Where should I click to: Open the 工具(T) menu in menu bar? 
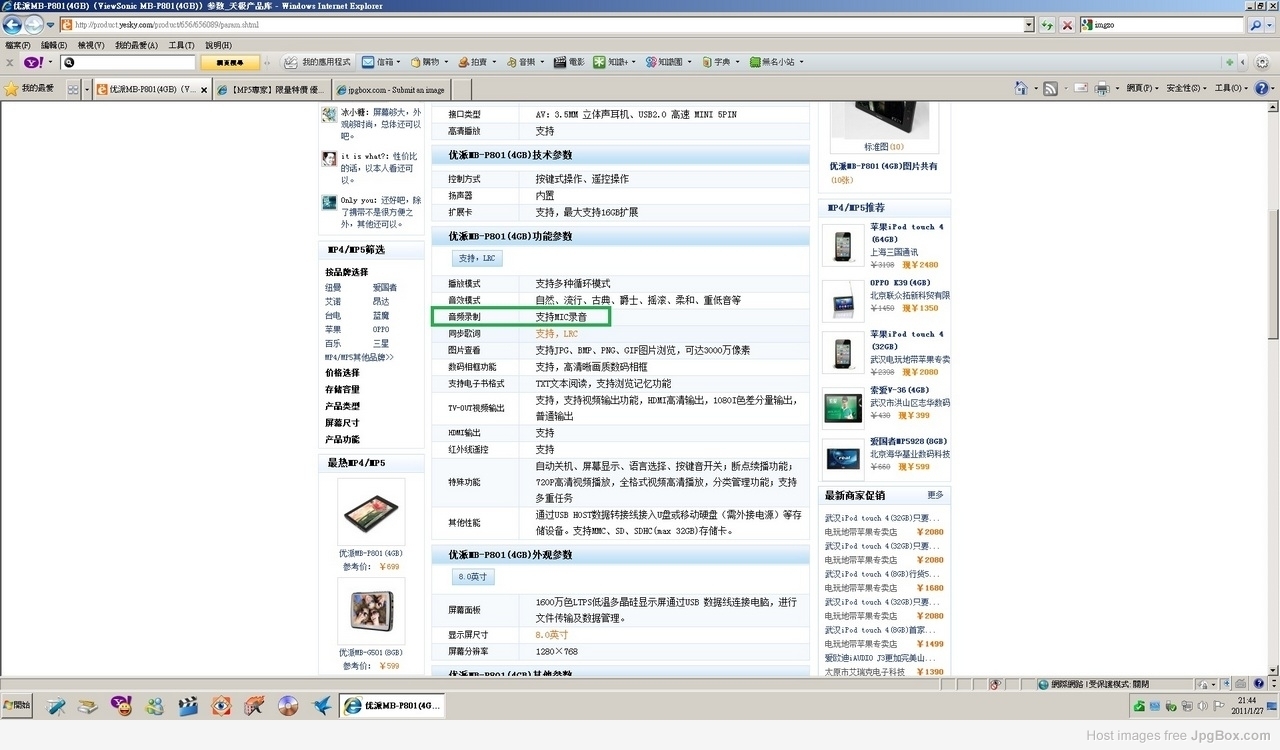(181, 45)
